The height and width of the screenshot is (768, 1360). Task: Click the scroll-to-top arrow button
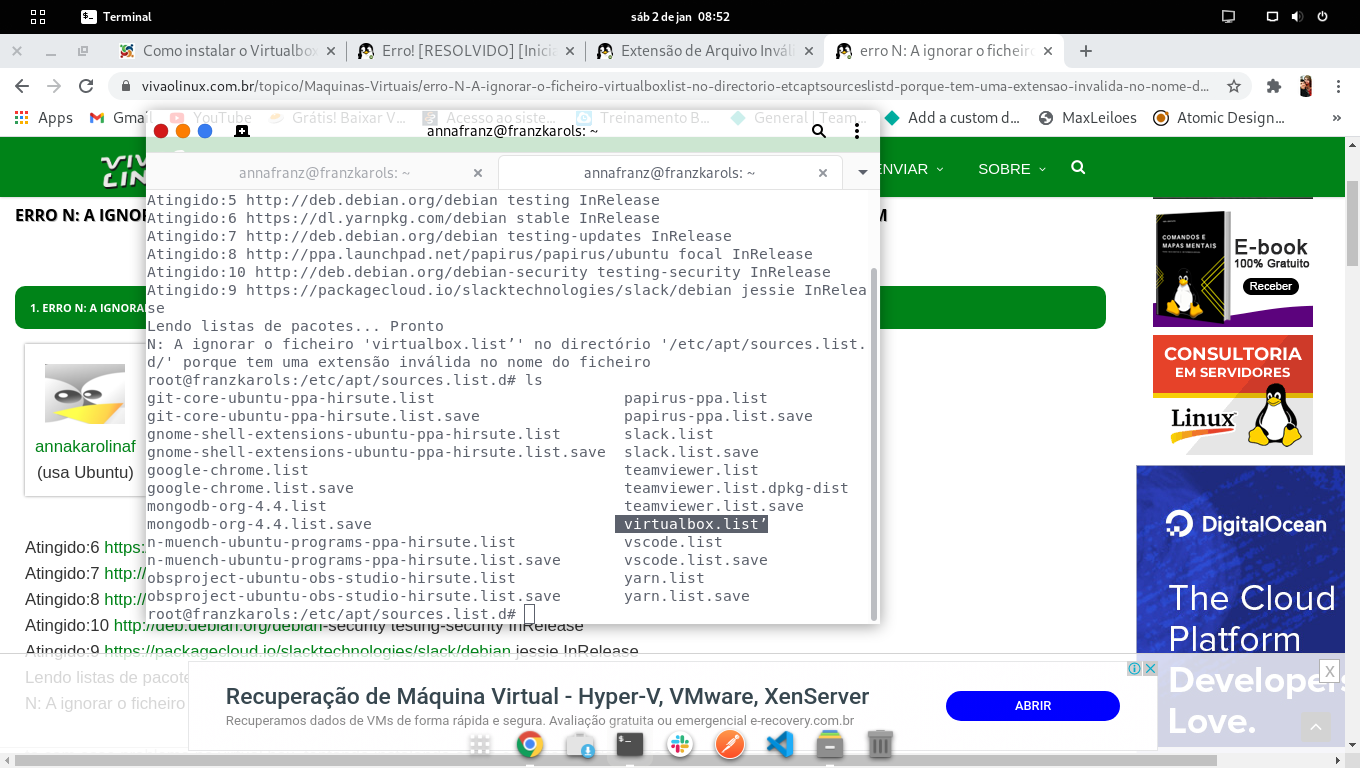(x=1316, y=727)
